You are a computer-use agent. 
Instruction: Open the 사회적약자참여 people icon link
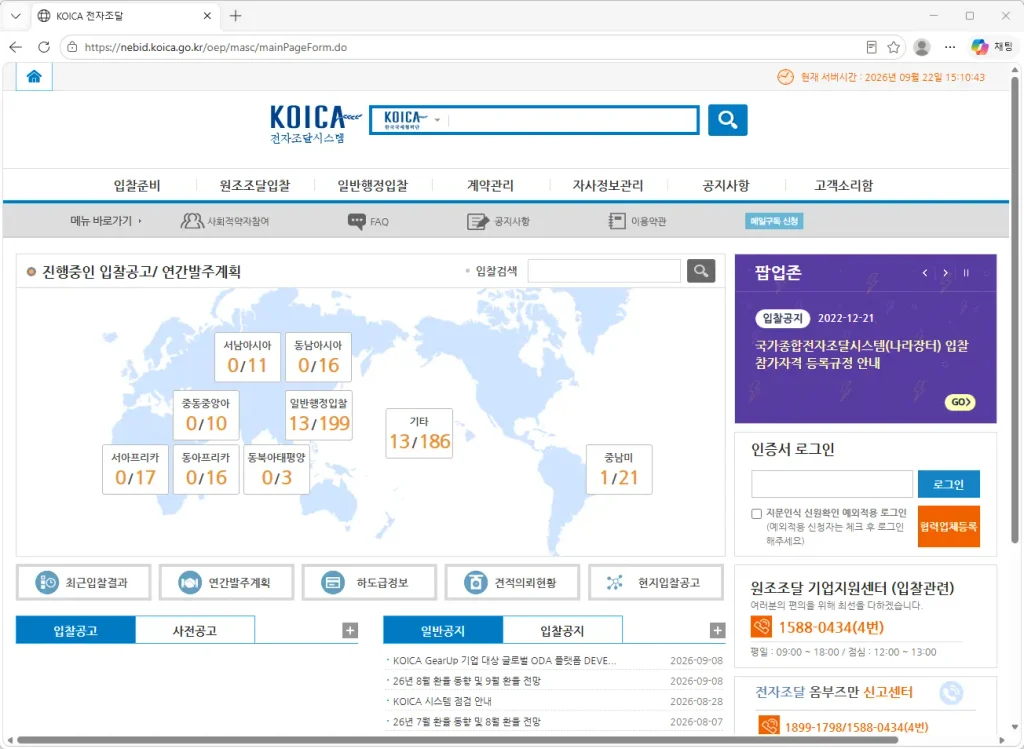tap(225, 221)
